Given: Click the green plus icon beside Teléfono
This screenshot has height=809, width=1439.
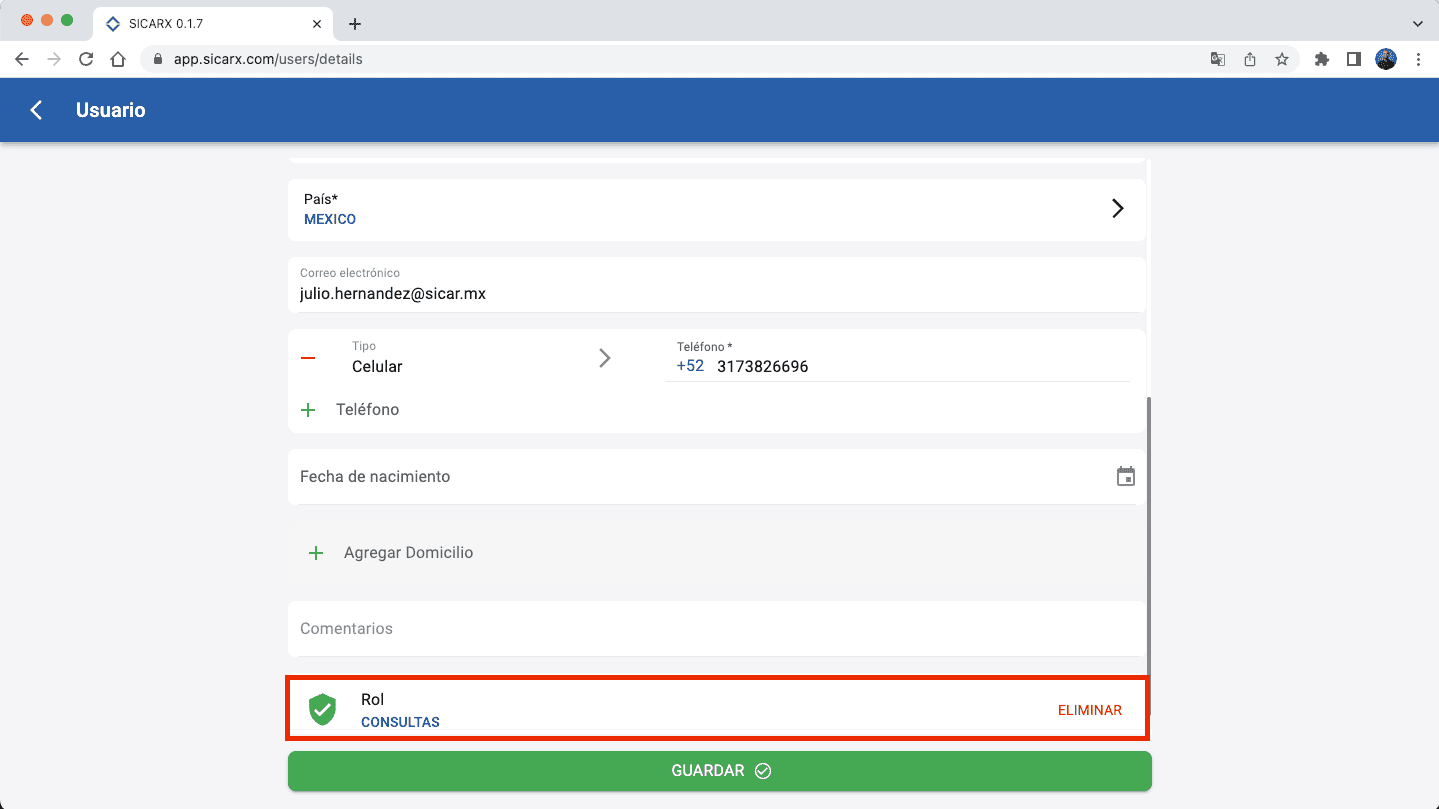Looking at the screenshot, I should click(308, 410).
